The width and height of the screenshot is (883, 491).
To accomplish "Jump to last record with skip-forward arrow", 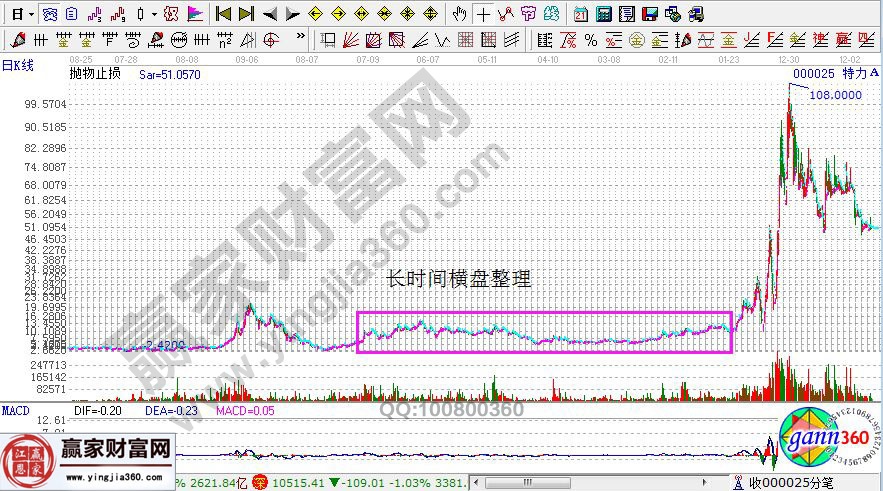I will pos(246,14).
